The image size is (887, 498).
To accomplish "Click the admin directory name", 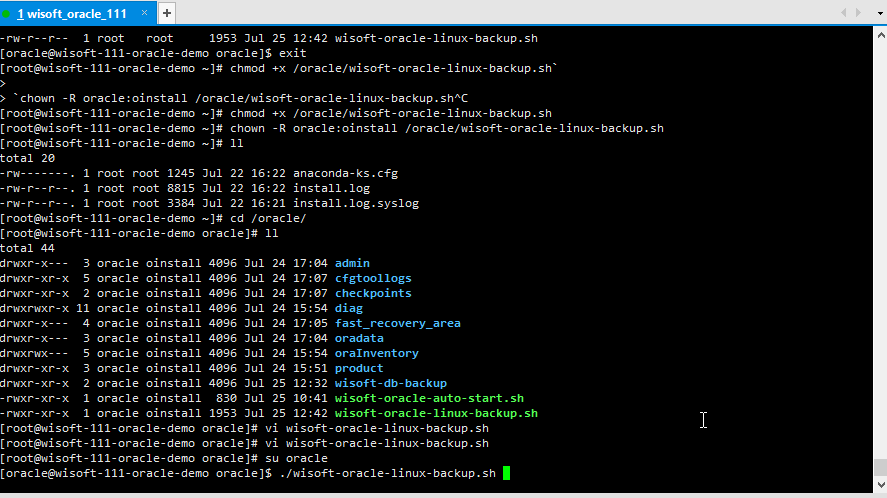I will click(352, 263).
